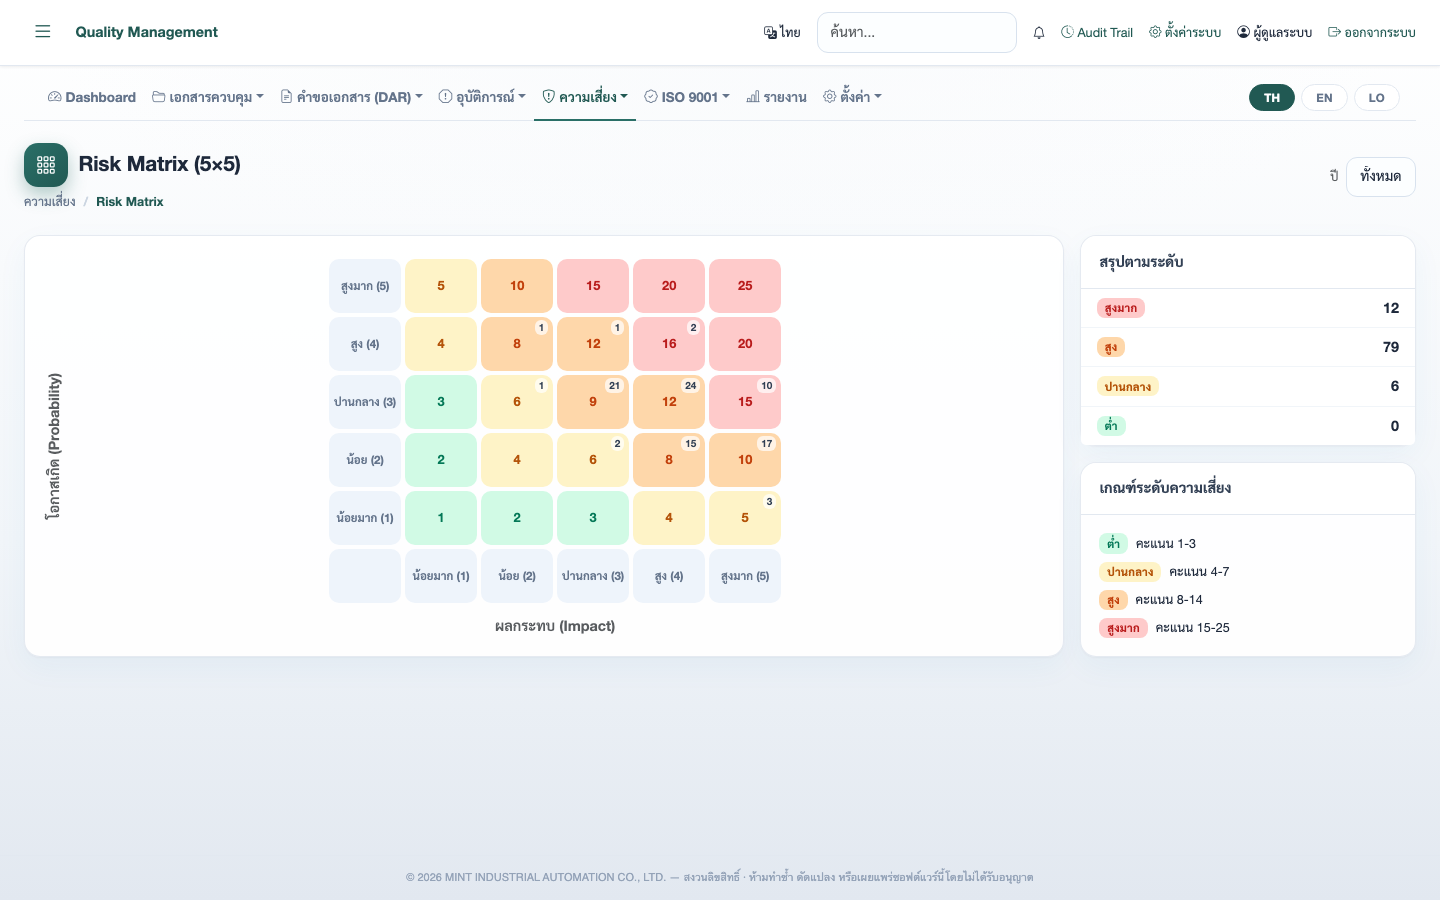Click the น้อยมาก (1) impact column header
The width and height of the screenshot is (1440, 900).
(441, 576)
